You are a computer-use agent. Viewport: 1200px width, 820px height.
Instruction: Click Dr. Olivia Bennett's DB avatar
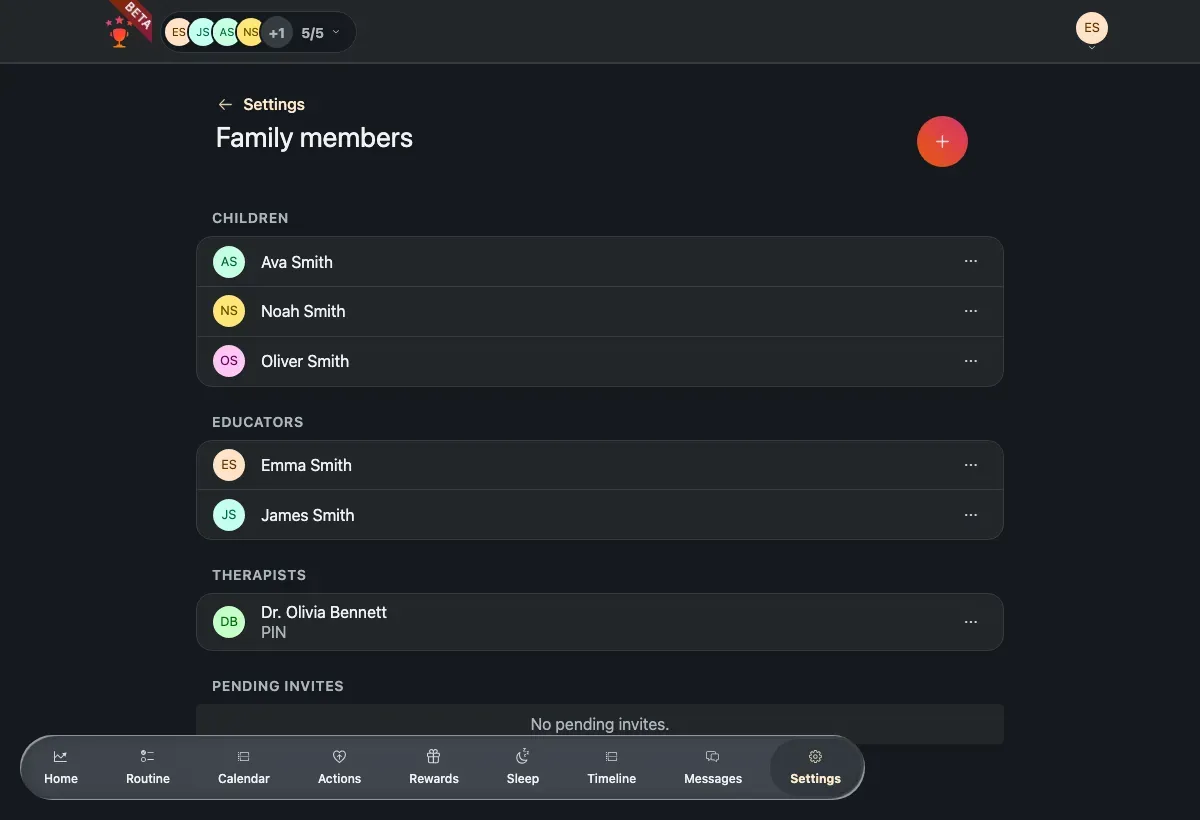tap(229, 622)
